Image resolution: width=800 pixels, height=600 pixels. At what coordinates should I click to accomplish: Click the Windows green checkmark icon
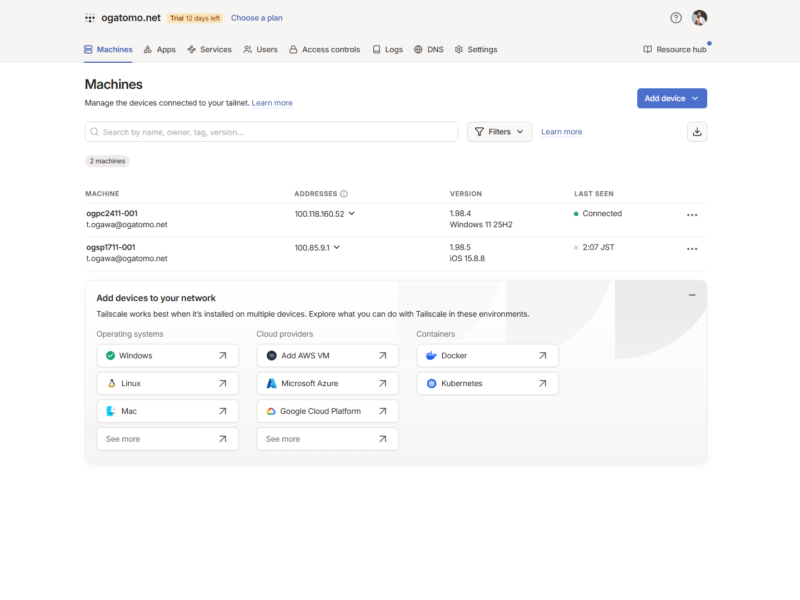110,356
